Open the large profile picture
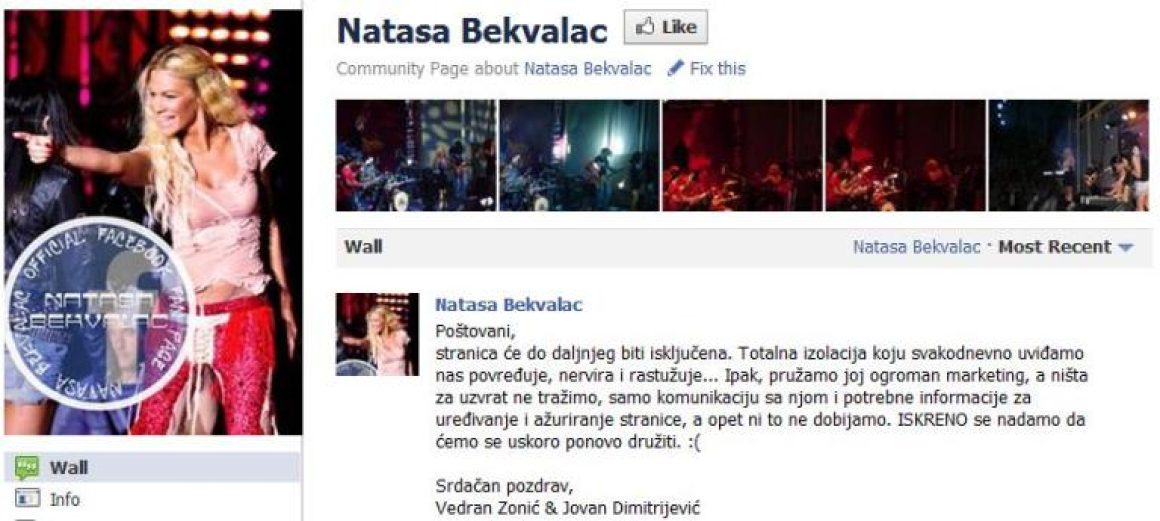 click(x=153, y=223)
